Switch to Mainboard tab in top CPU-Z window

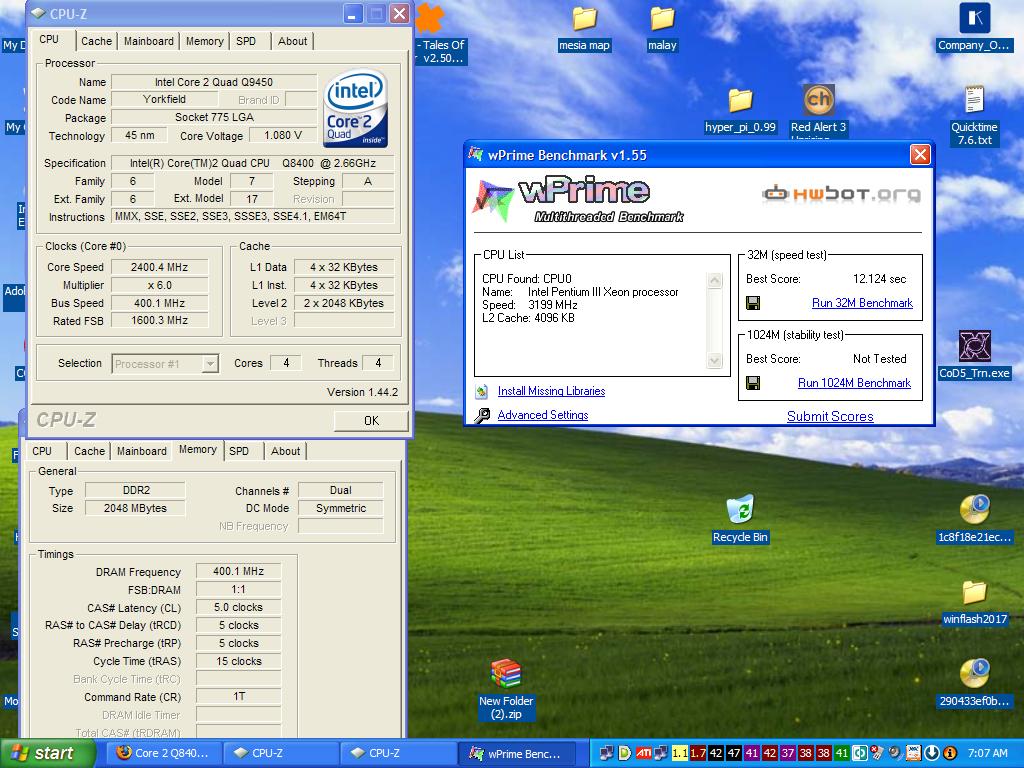[x=149, y=41]
